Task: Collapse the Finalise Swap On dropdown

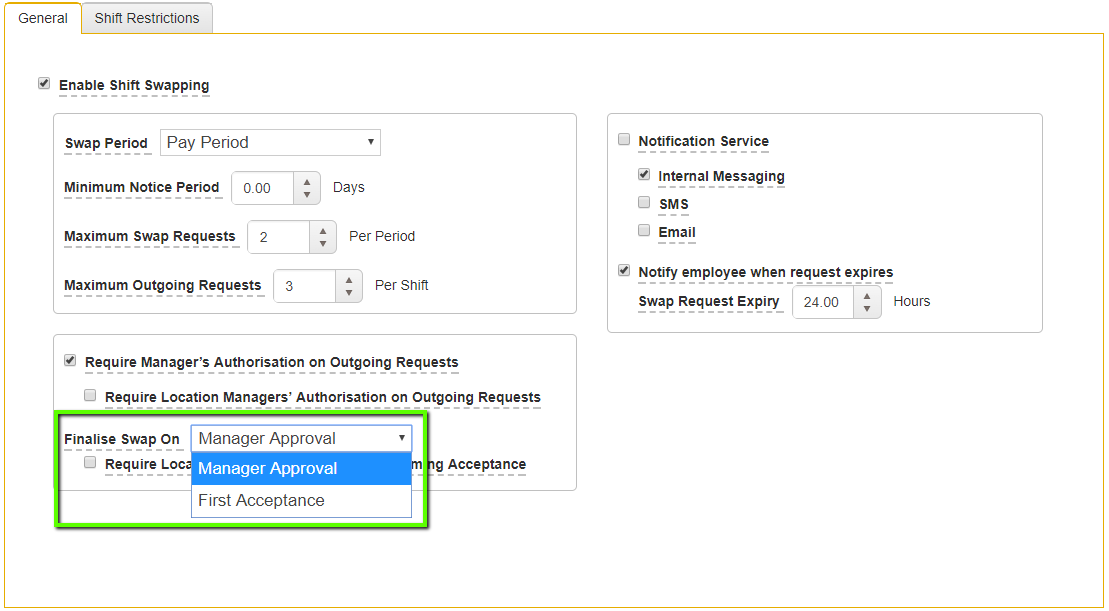Action: (x=301, y=438)
